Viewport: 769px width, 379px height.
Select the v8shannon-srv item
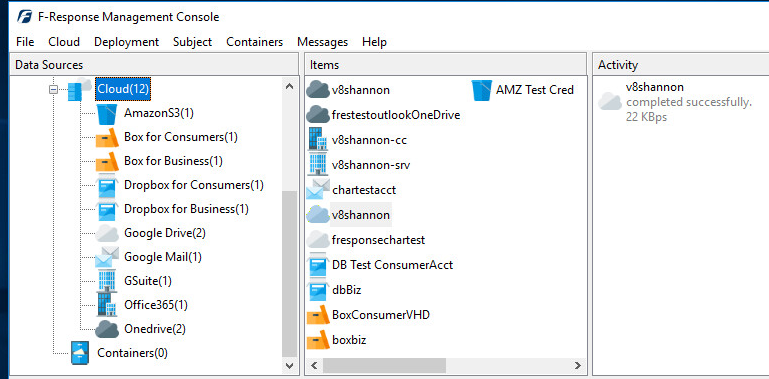pyautogui.click(x=371, y=165)
